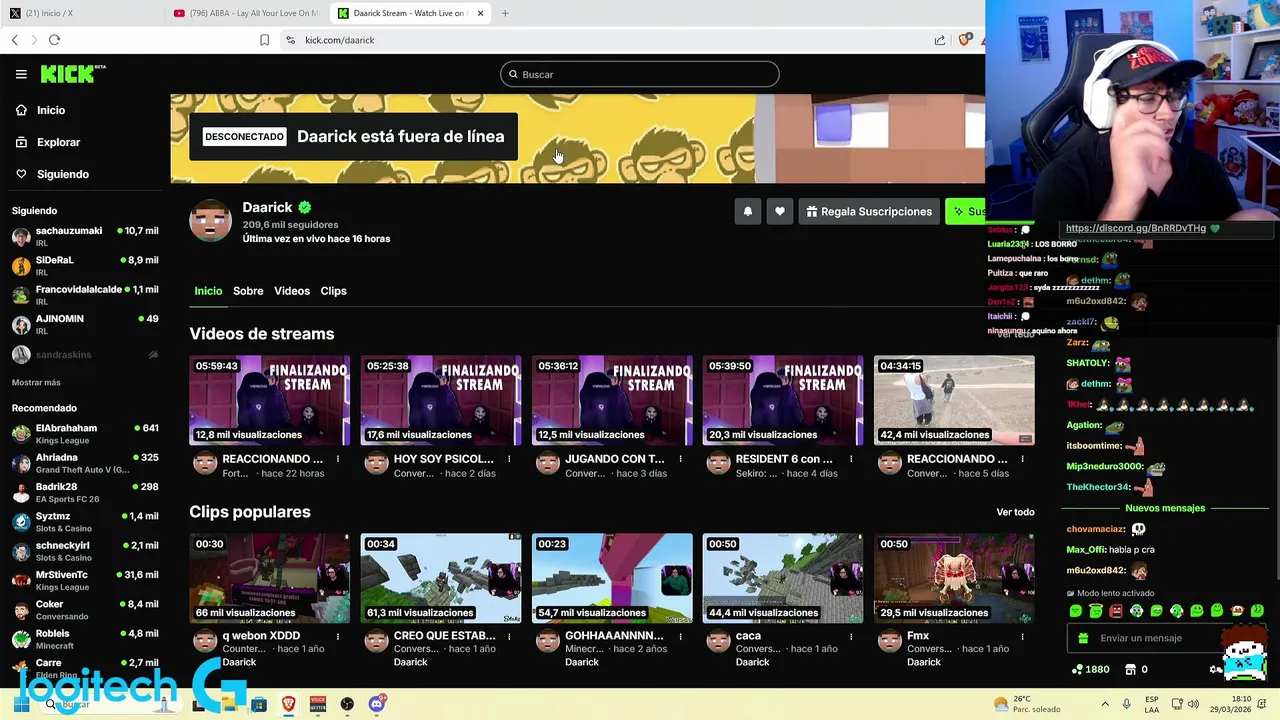Open the chat shop icon
Viewport: 1280px width, 720px height.
[1130, 669]
